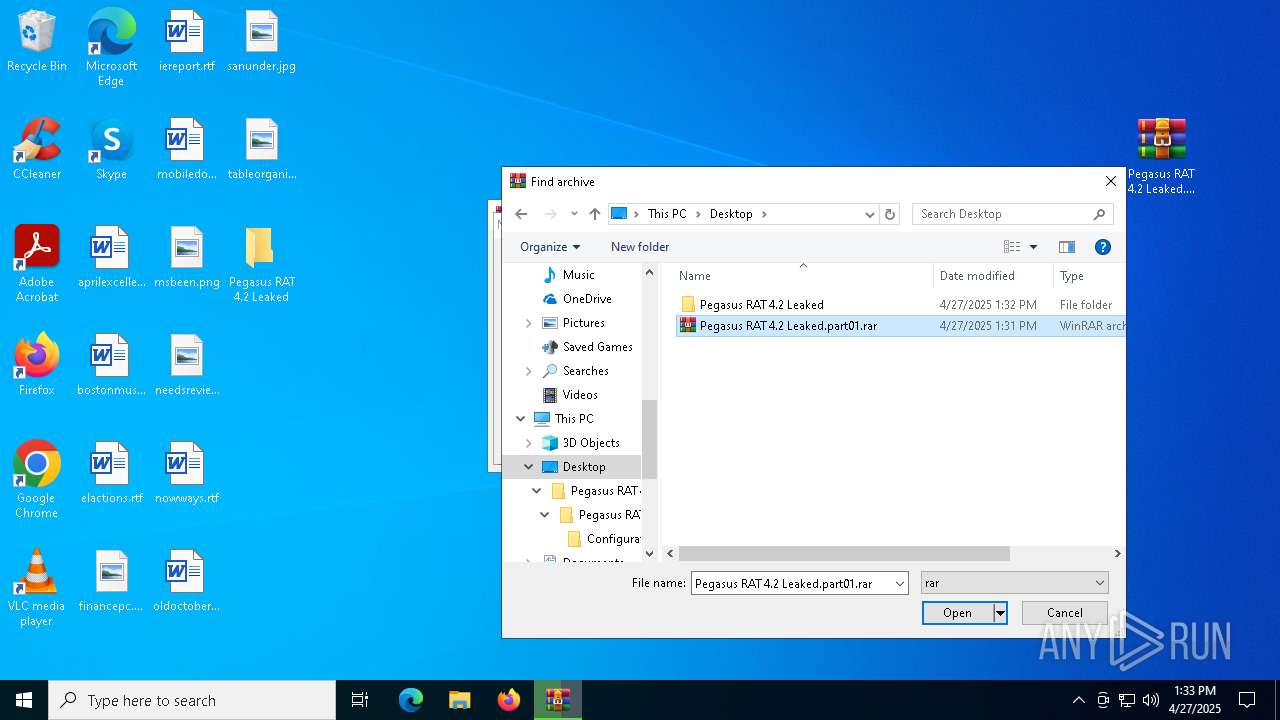Select Videos in navigation pane
This screenshot has height=720, width=1280.
[x=580, y=395]
